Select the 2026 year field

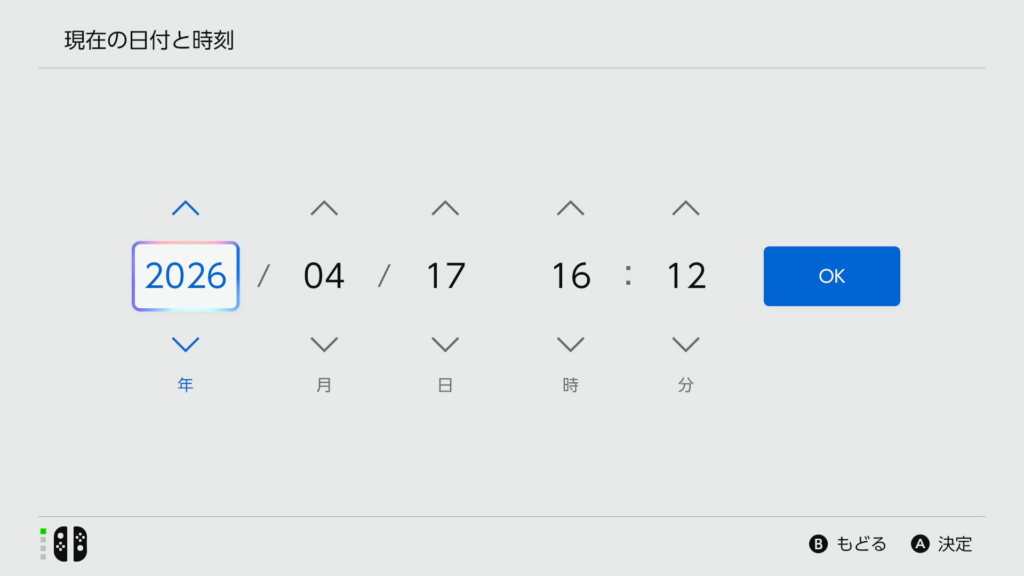185,276
